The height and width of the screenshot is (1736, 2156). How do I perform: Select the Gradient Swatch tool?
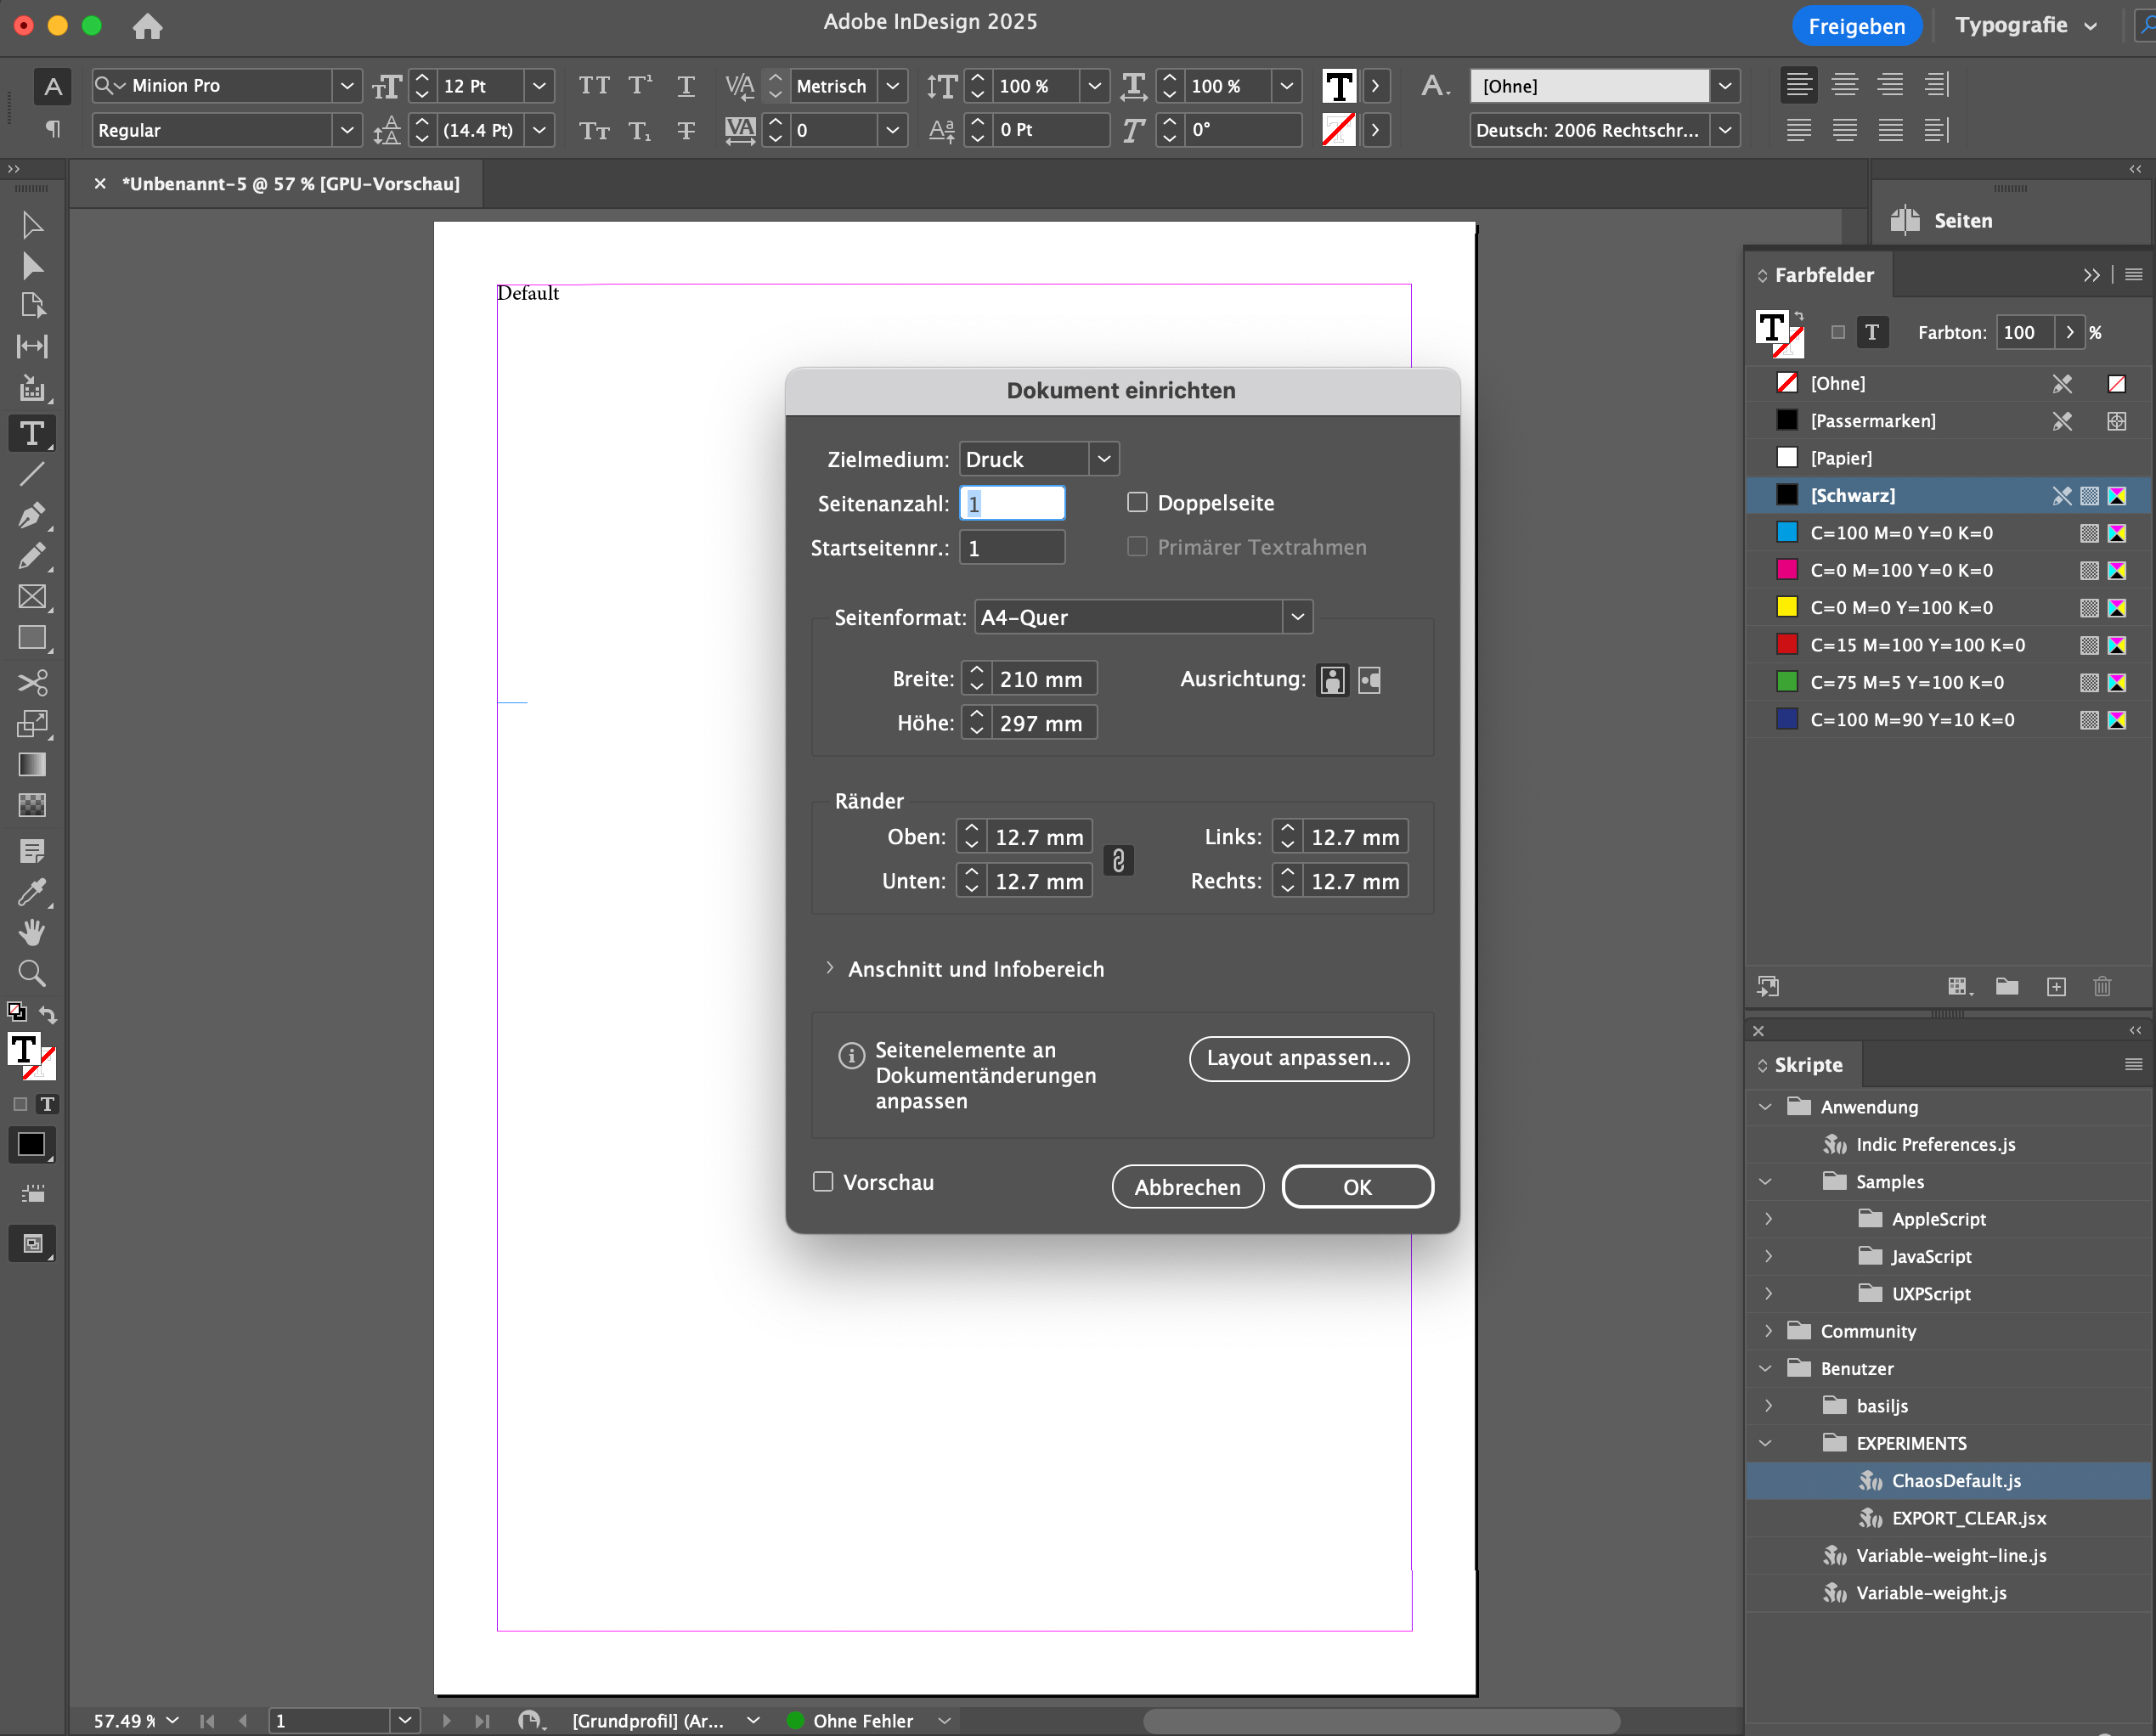pyautogui.click(x=32, y=764)
